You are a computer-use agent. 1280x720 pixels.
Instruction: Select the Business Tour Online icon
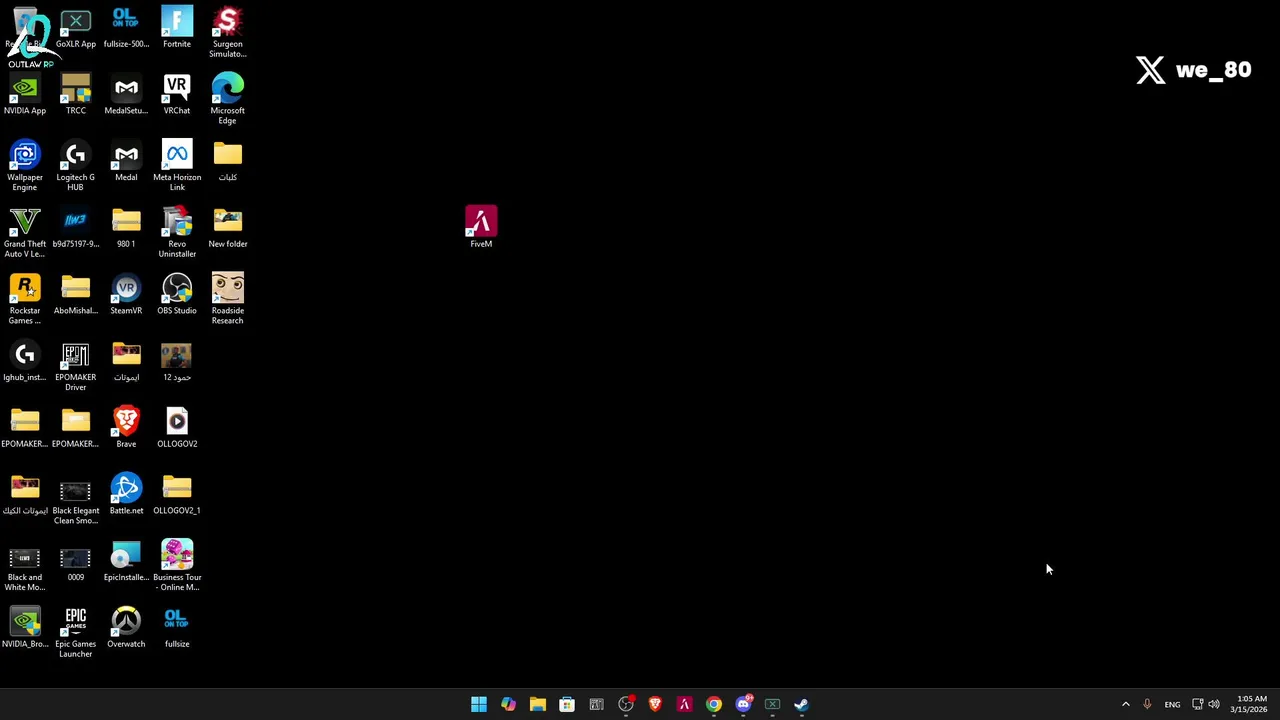click(x=177, y=566)
